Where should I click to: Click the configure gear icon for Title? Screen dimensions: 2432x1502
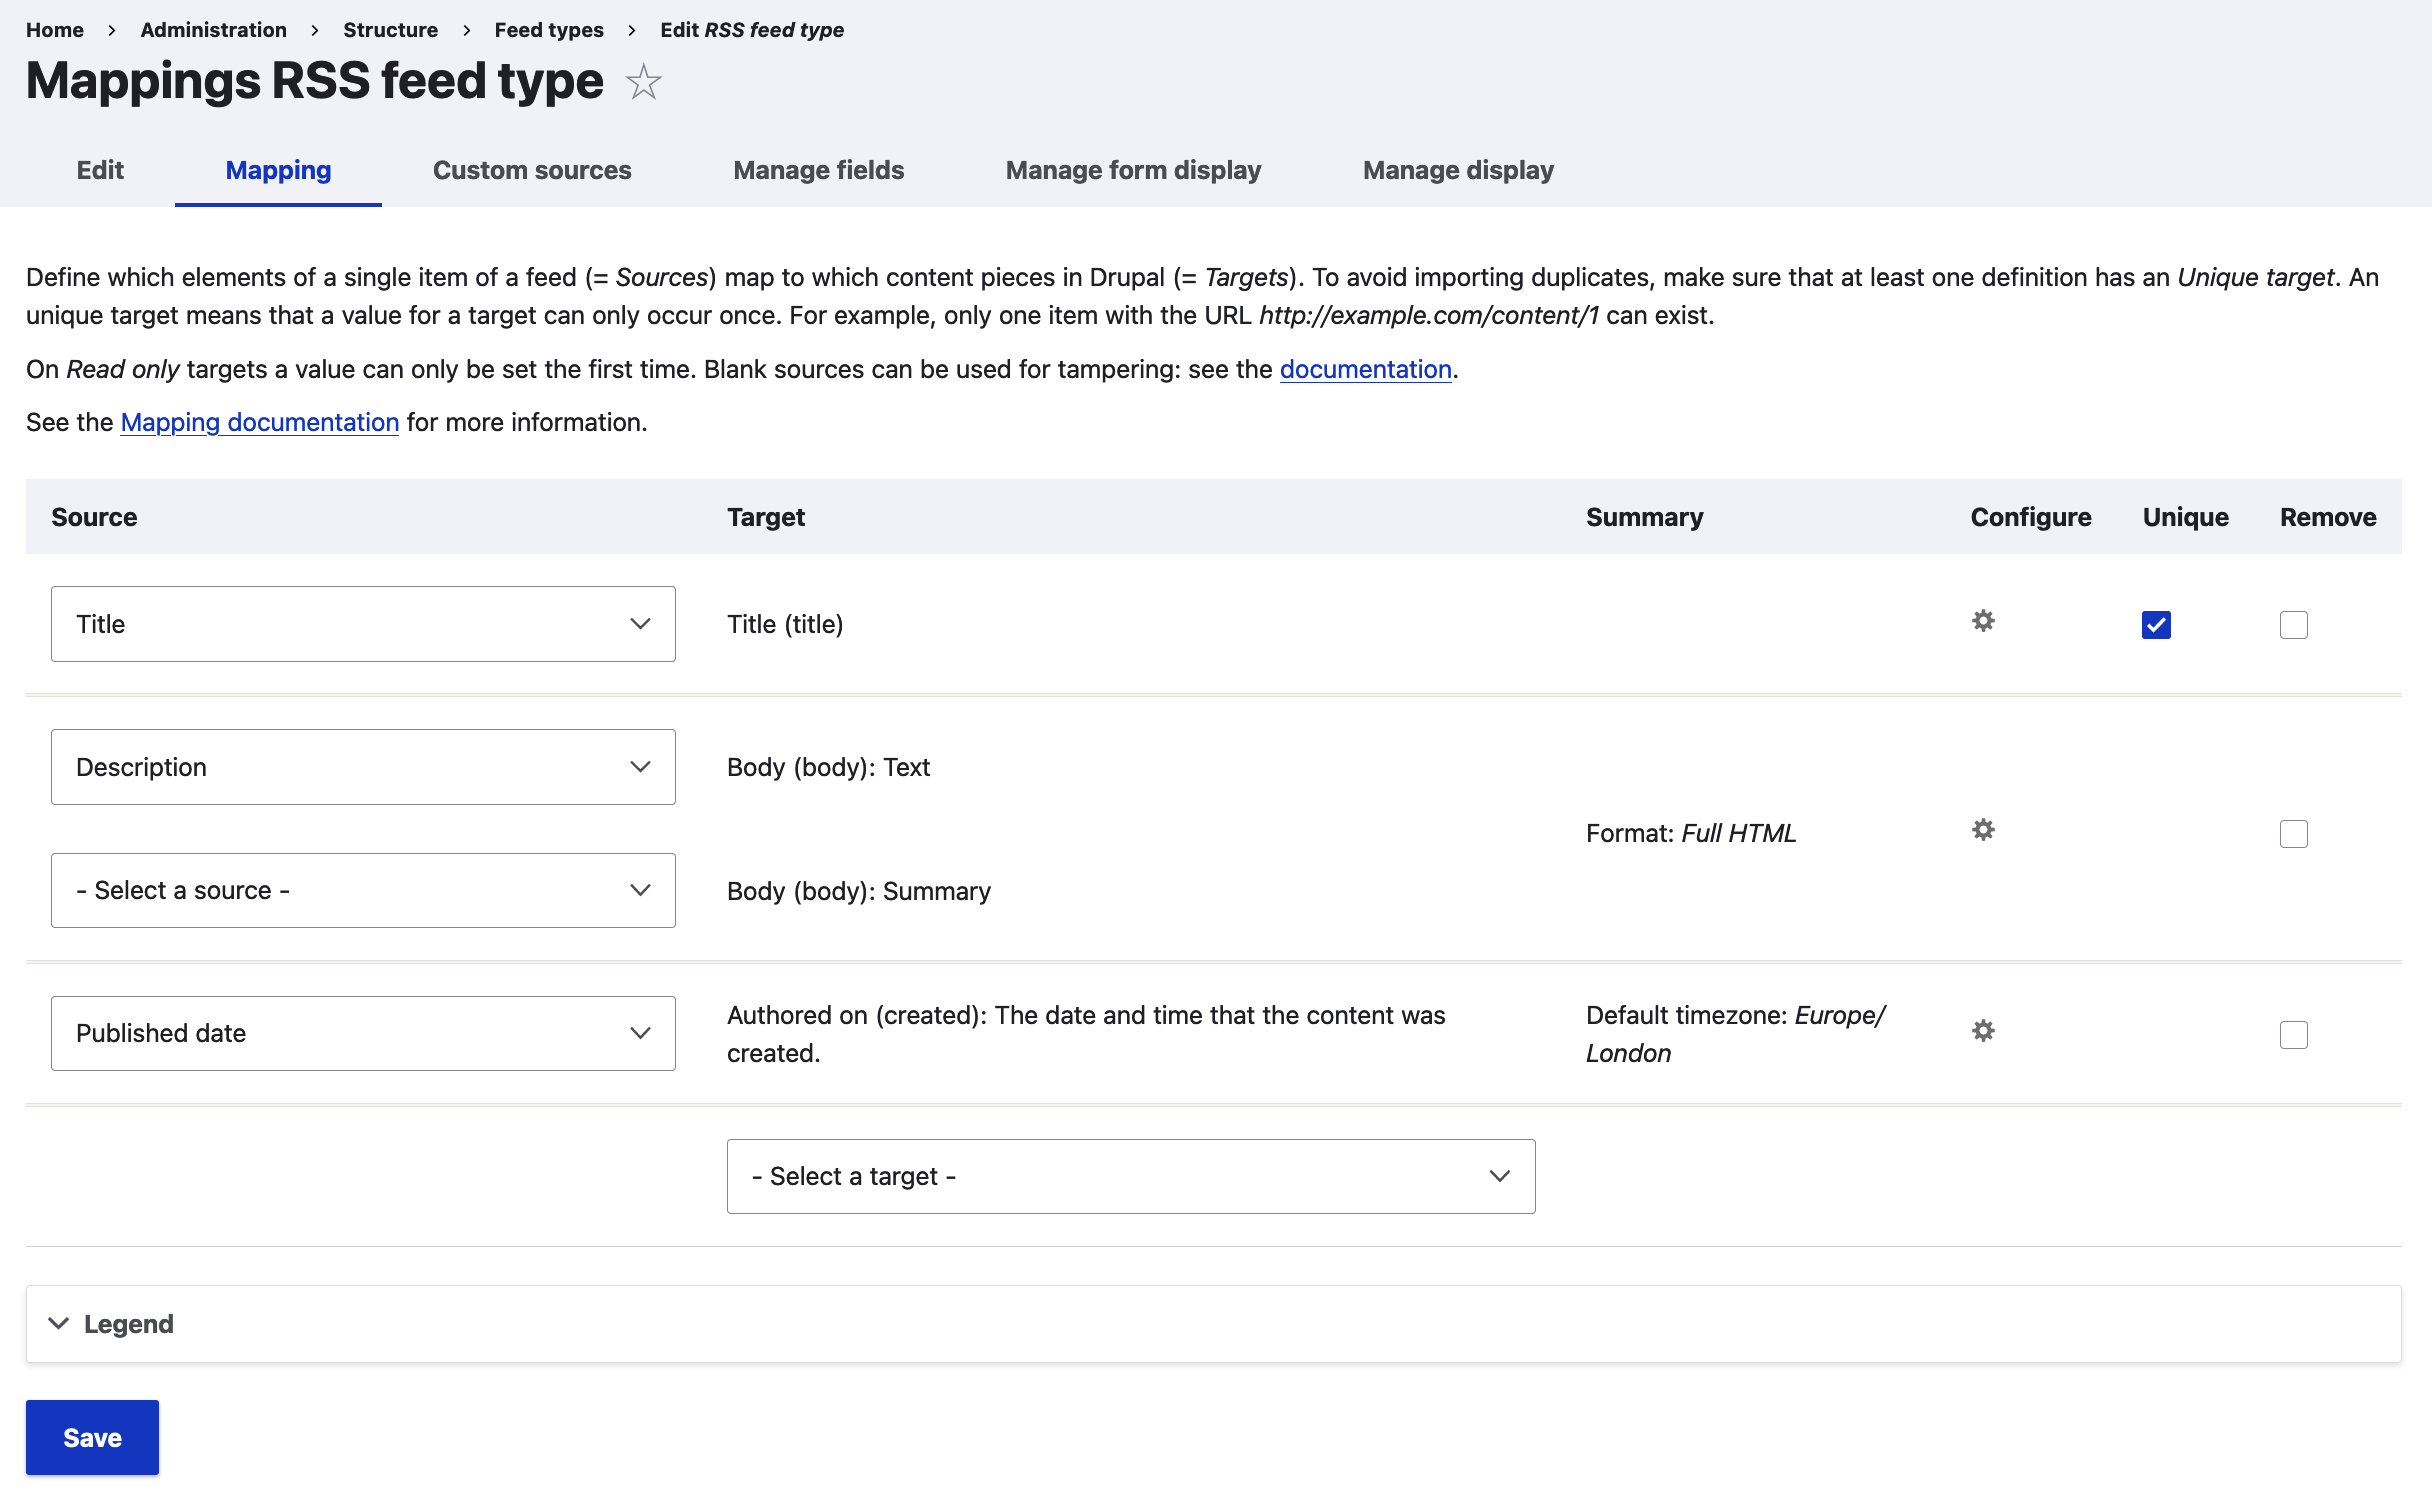1984,620
